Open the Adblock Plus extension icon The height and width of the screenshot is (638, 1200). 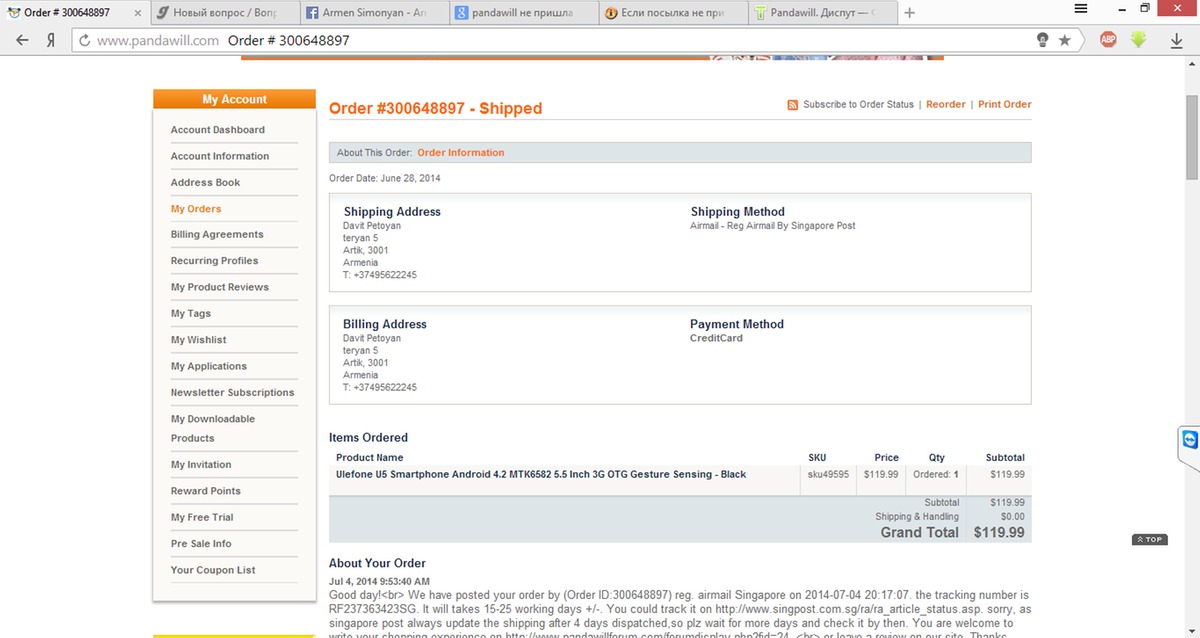(x=1108, y=40)
